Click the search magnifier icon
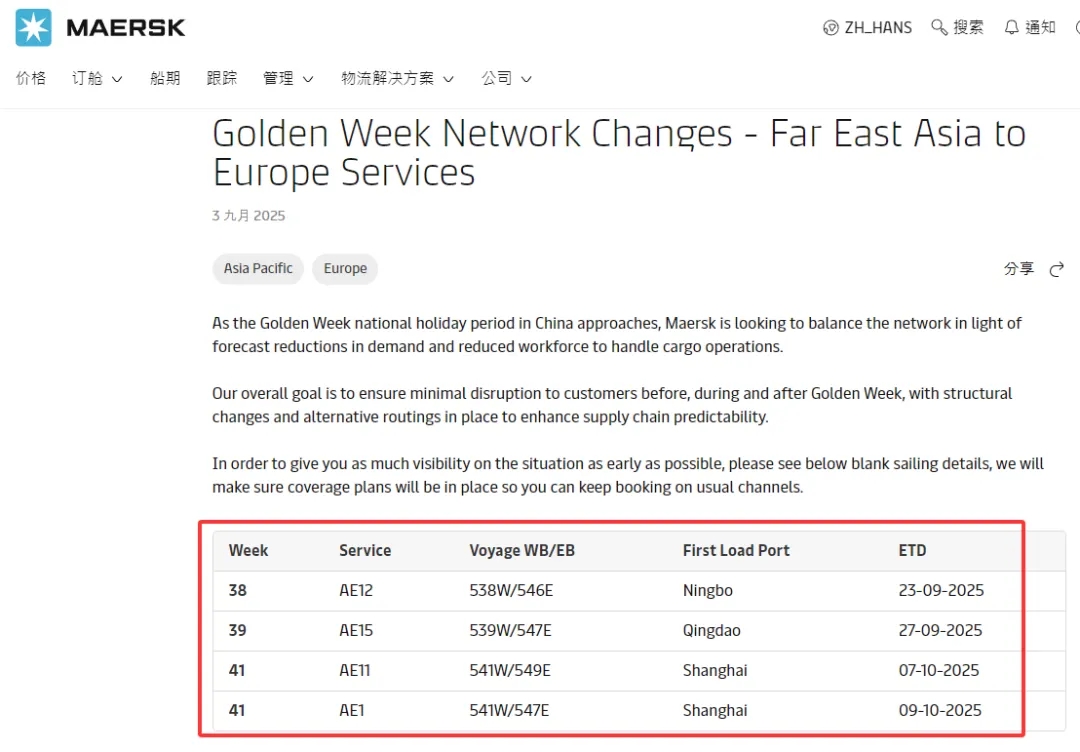This screenshot has width=1080, height=752. 939,28
